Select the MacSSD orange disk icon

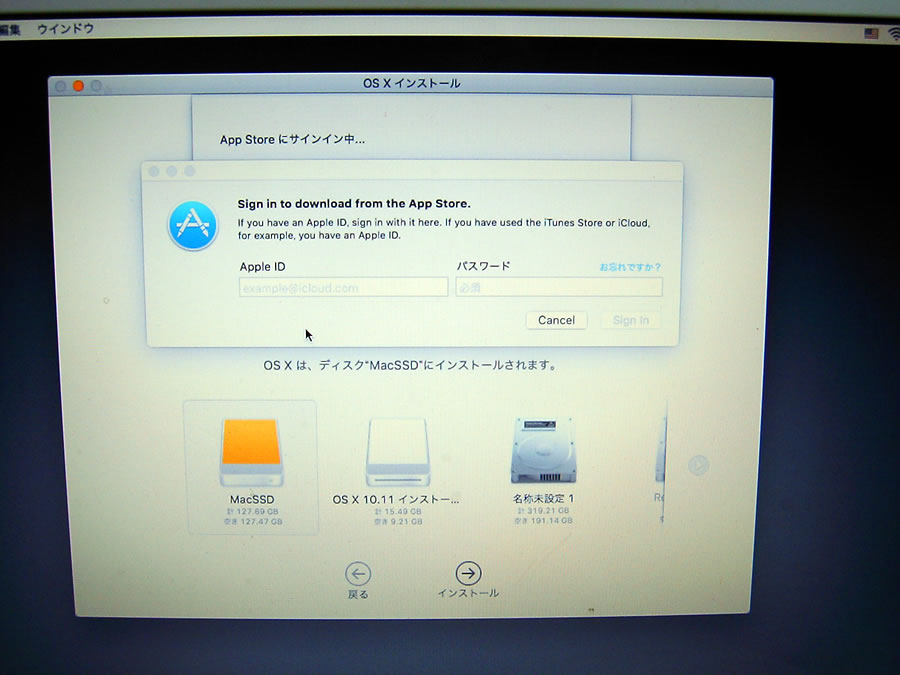click(251, 452)
